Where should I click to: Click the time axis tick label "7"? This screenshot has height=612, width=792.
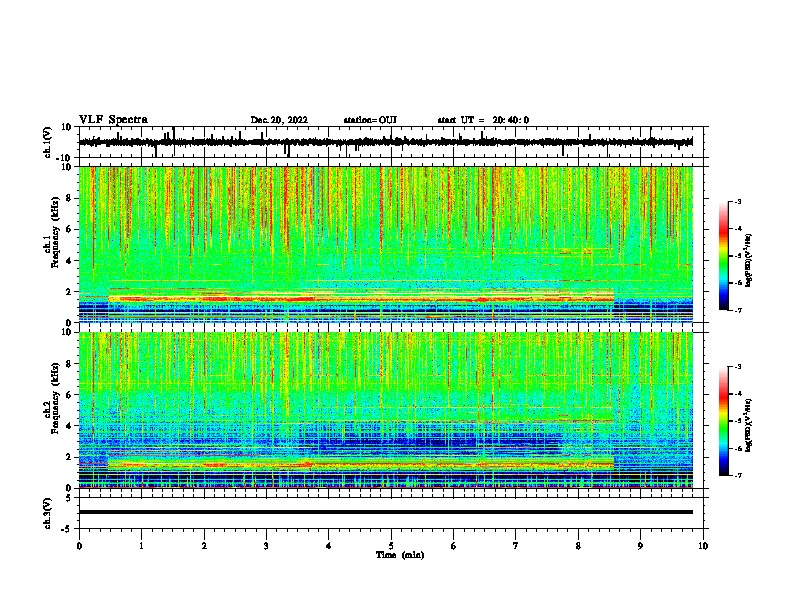516,546
